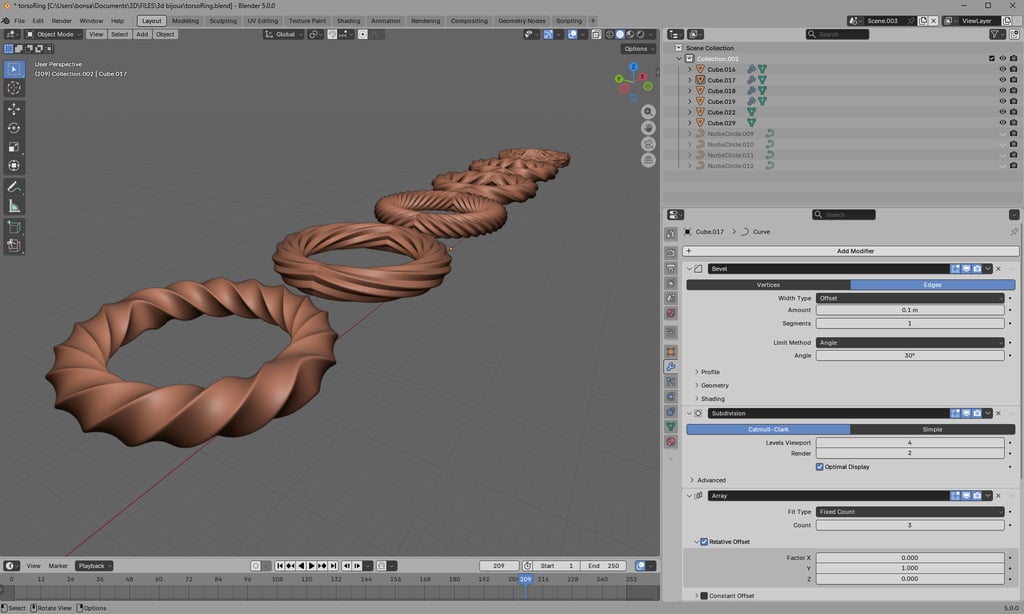
Task: Pick the Cursor tool
Action: click(x=14, y=88)
